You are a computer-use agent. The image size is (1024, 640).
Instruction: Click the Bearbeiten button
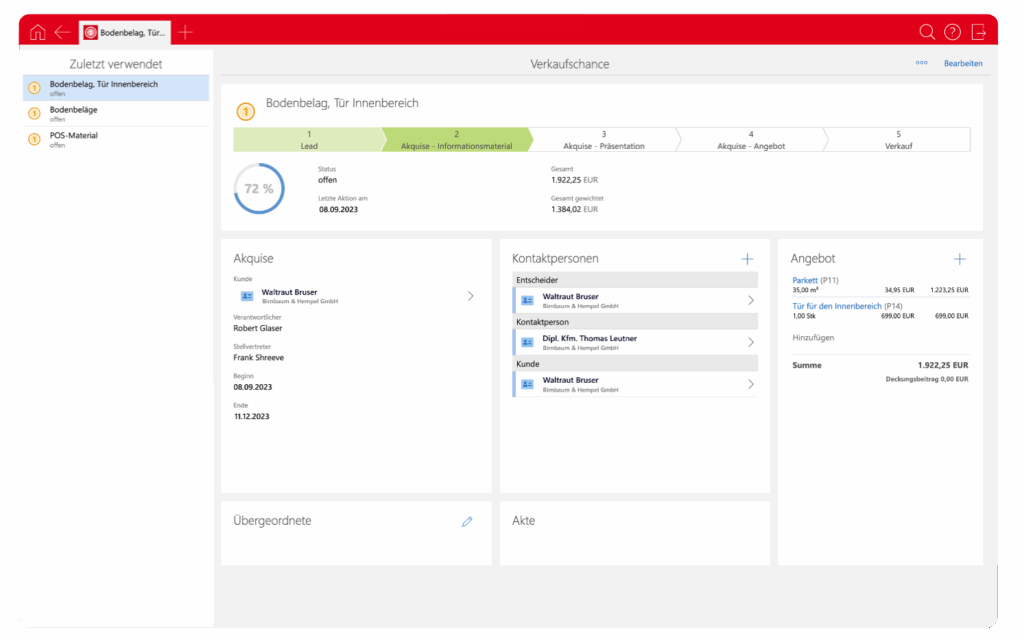(x=963, y=63)
